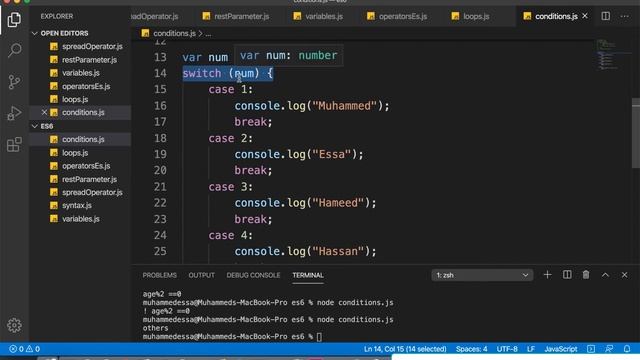Click into the terminal prompt line

232,337
